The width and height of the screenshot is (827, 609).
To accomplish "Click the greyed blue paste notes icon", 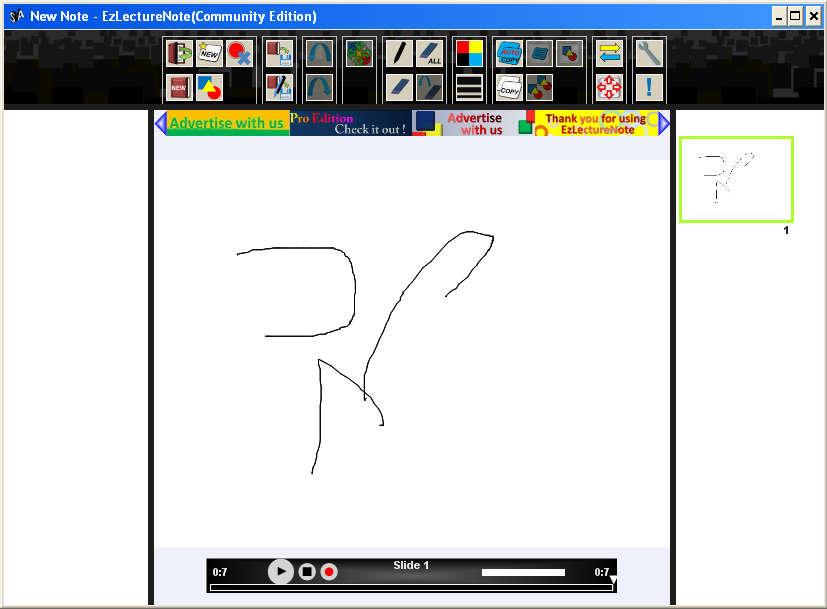I will pos(540,53).
